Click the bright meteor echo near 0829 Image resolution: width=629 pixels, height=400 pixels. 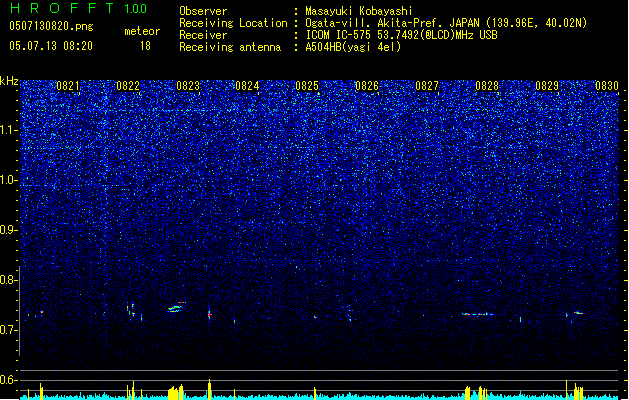click(x=578, y=313)
